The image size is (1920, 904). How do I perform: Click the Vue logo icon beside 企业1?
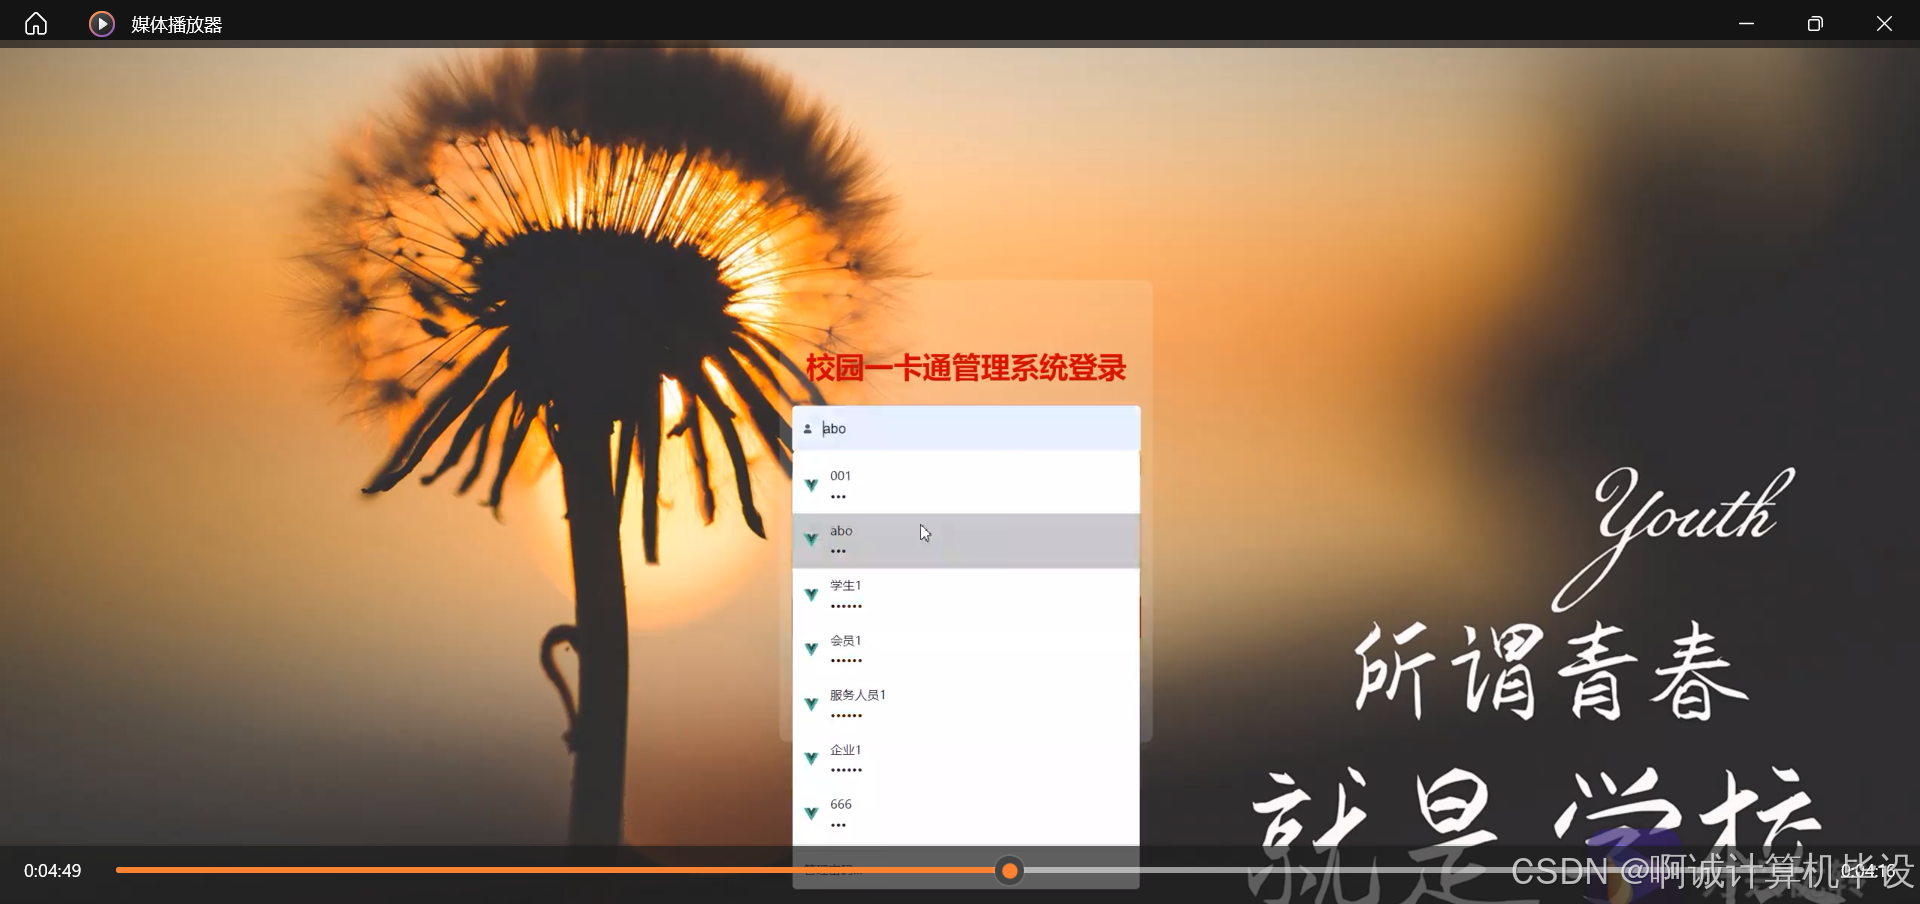pyautogui.click(x=811, y=759)
